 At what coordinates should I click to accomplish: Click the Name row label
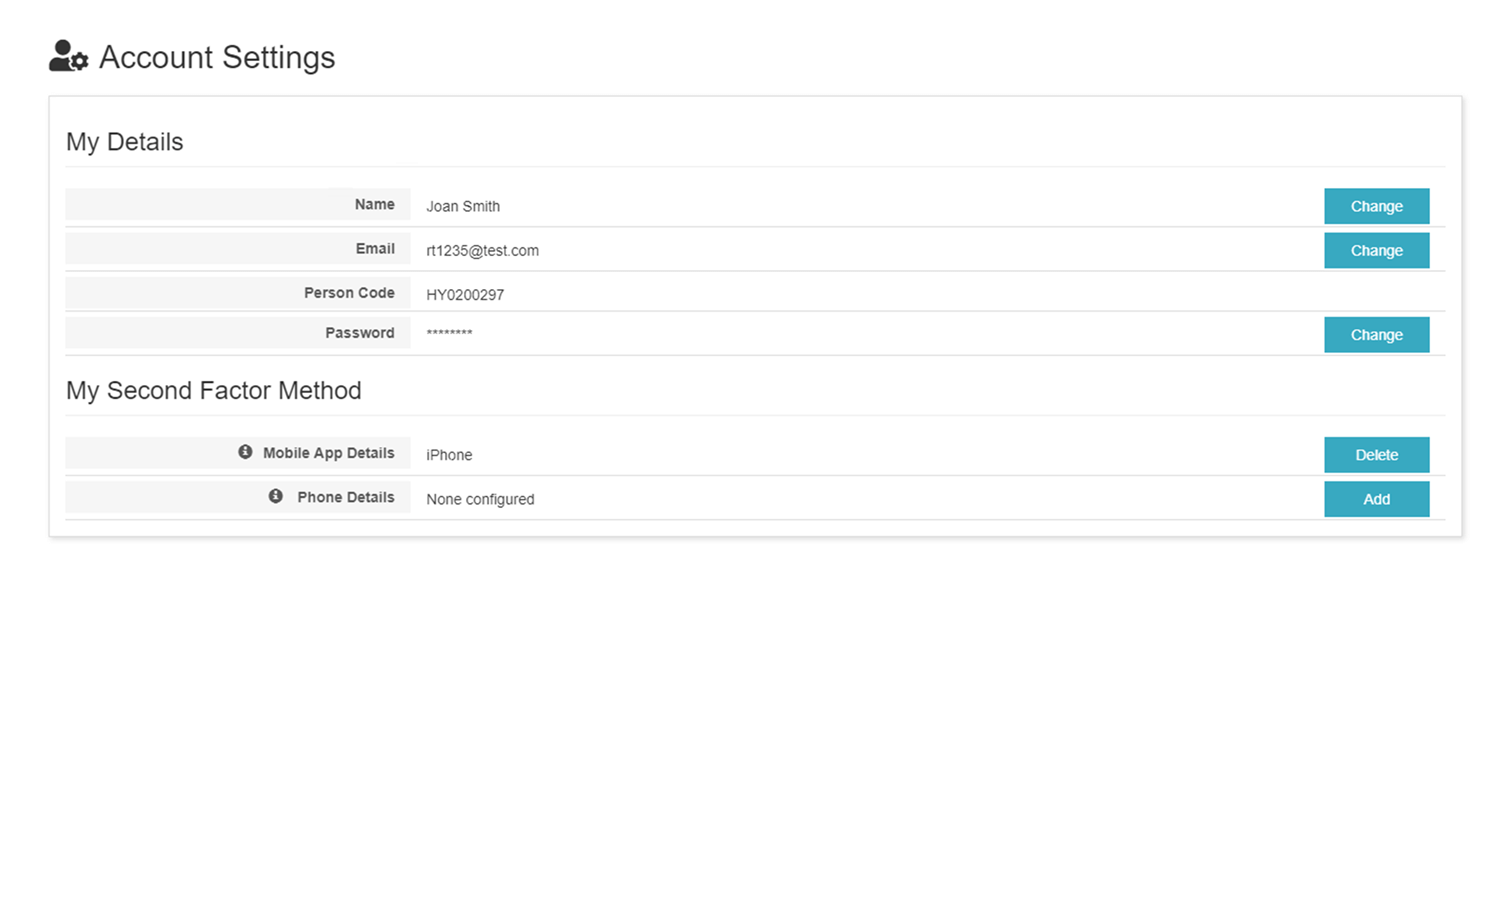[375, 204]
